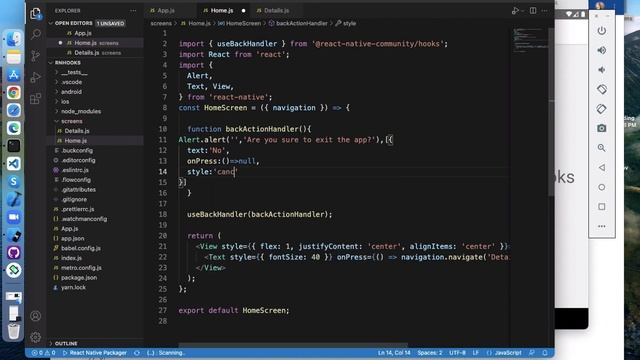The height and width of the screenshot is (360, 640).
Task: Switch to the Details.js editor tab
Action: point(276,11)
